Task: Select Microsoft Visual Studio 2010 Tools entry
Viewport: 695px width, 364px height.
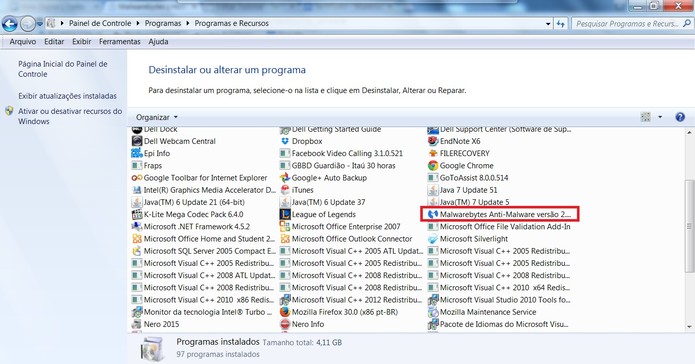Action: (x=499, y=300)
